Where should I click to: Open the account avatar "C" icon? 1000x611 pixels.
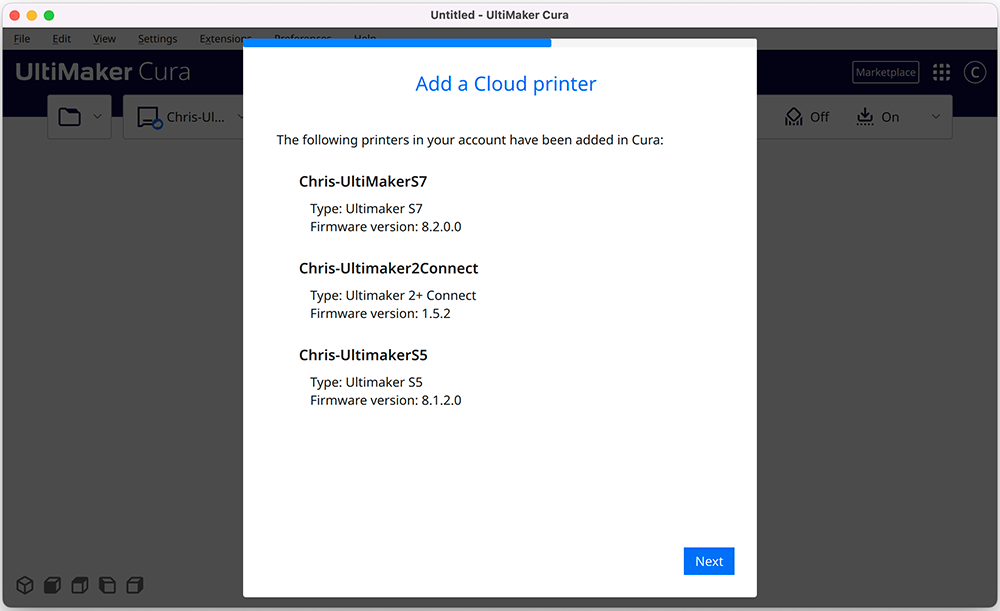pyautogui.click(x=974, y=73)
